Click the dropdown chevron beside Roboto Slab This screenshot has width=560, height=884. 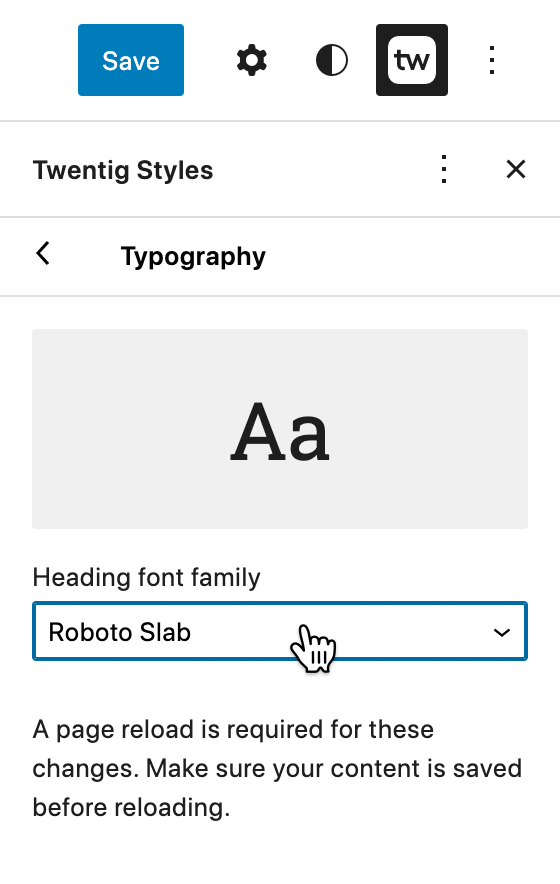pos(501,633)
